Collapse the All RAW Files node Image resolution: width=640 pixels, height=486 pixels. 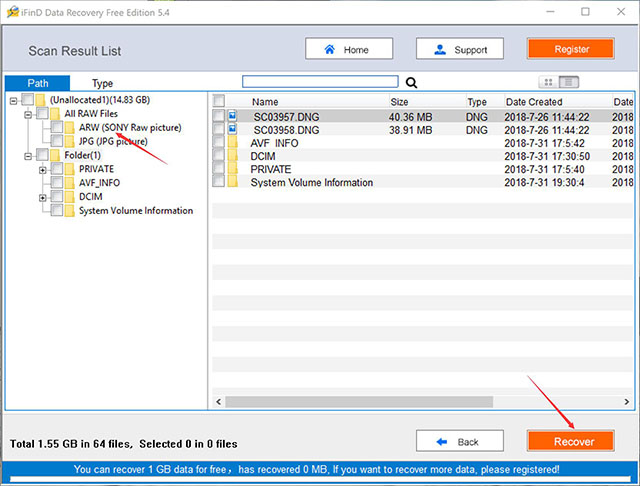28,115
